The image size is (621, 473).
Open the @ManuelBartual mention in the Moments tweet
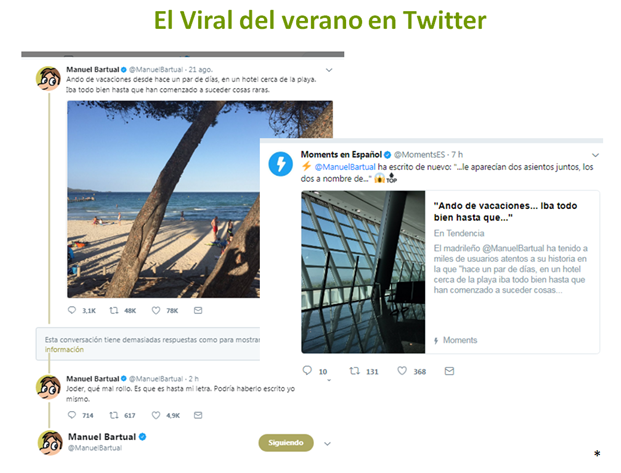click(345, 167)
